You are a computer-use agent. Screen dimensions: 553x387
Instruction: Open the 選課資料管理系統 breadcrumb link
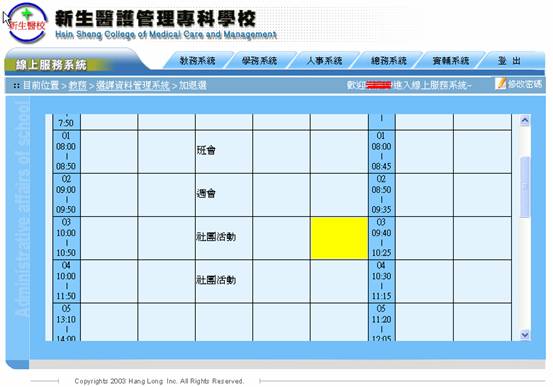(x=133, y=85)
